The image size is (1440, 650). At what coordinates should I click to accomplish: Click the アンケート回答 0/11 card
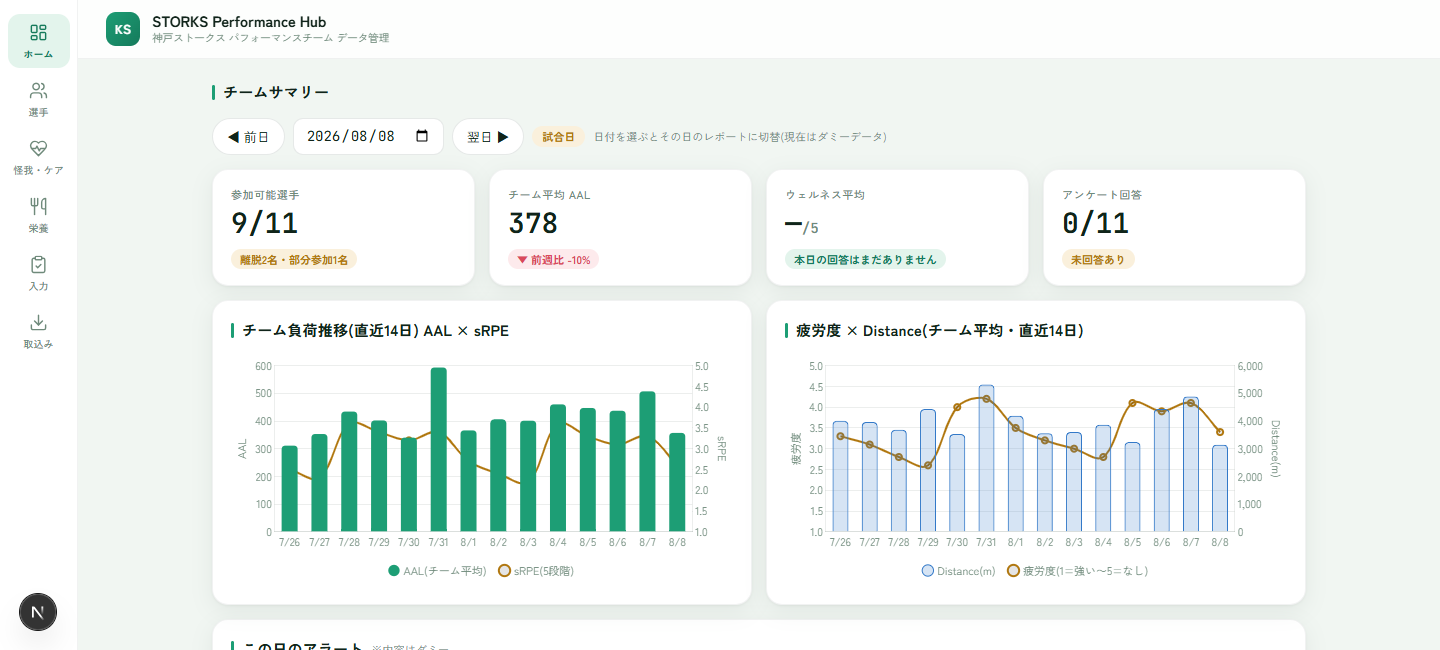coord(1174,228)
